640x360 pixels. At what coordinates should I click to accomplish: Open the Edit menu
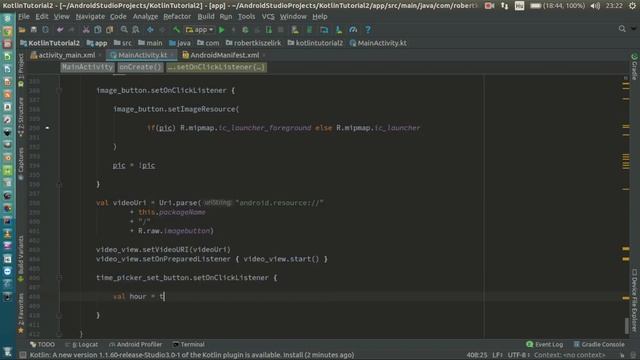click(42, 17)
